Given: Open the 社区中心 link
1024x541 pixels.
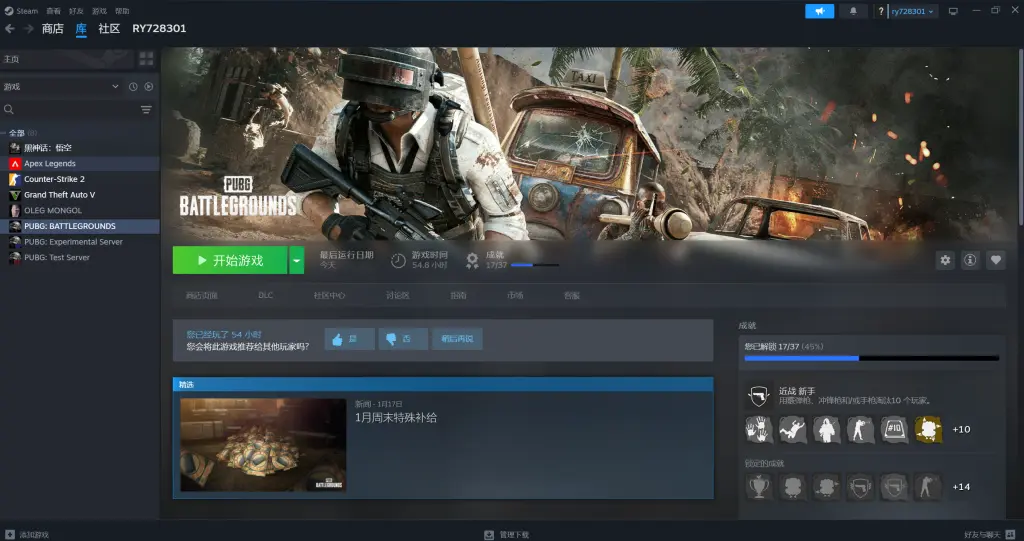Looking at the screenshot, I should [329, 296].
